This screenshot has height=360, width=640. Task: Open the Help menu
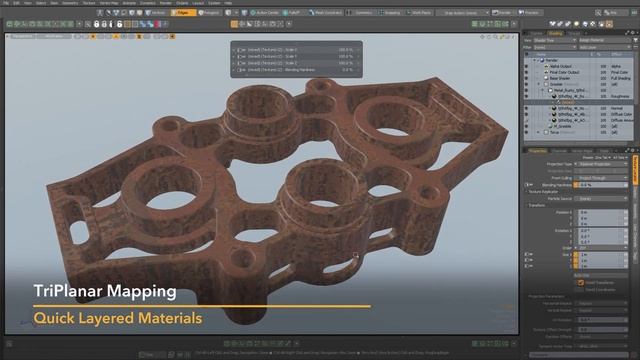click(x=228, y=3)
